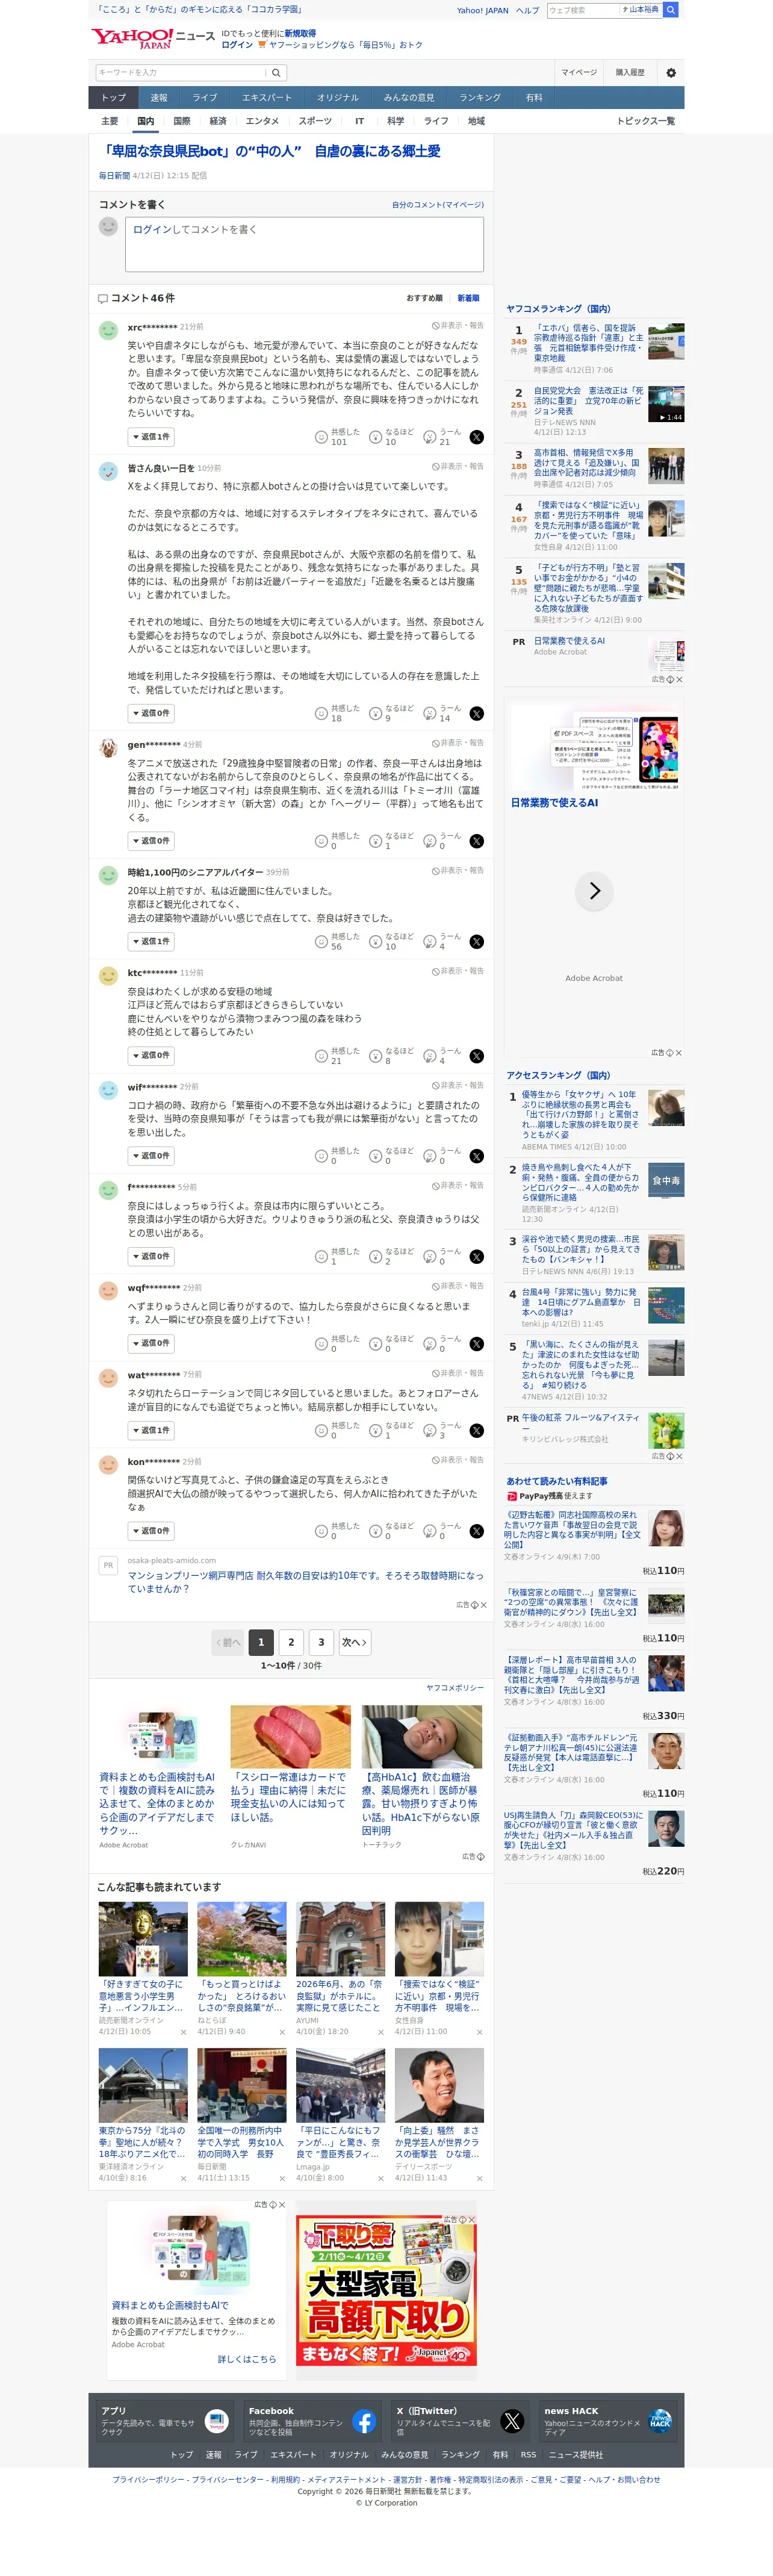Switch to the 経済 category tab

pos(218,121)
